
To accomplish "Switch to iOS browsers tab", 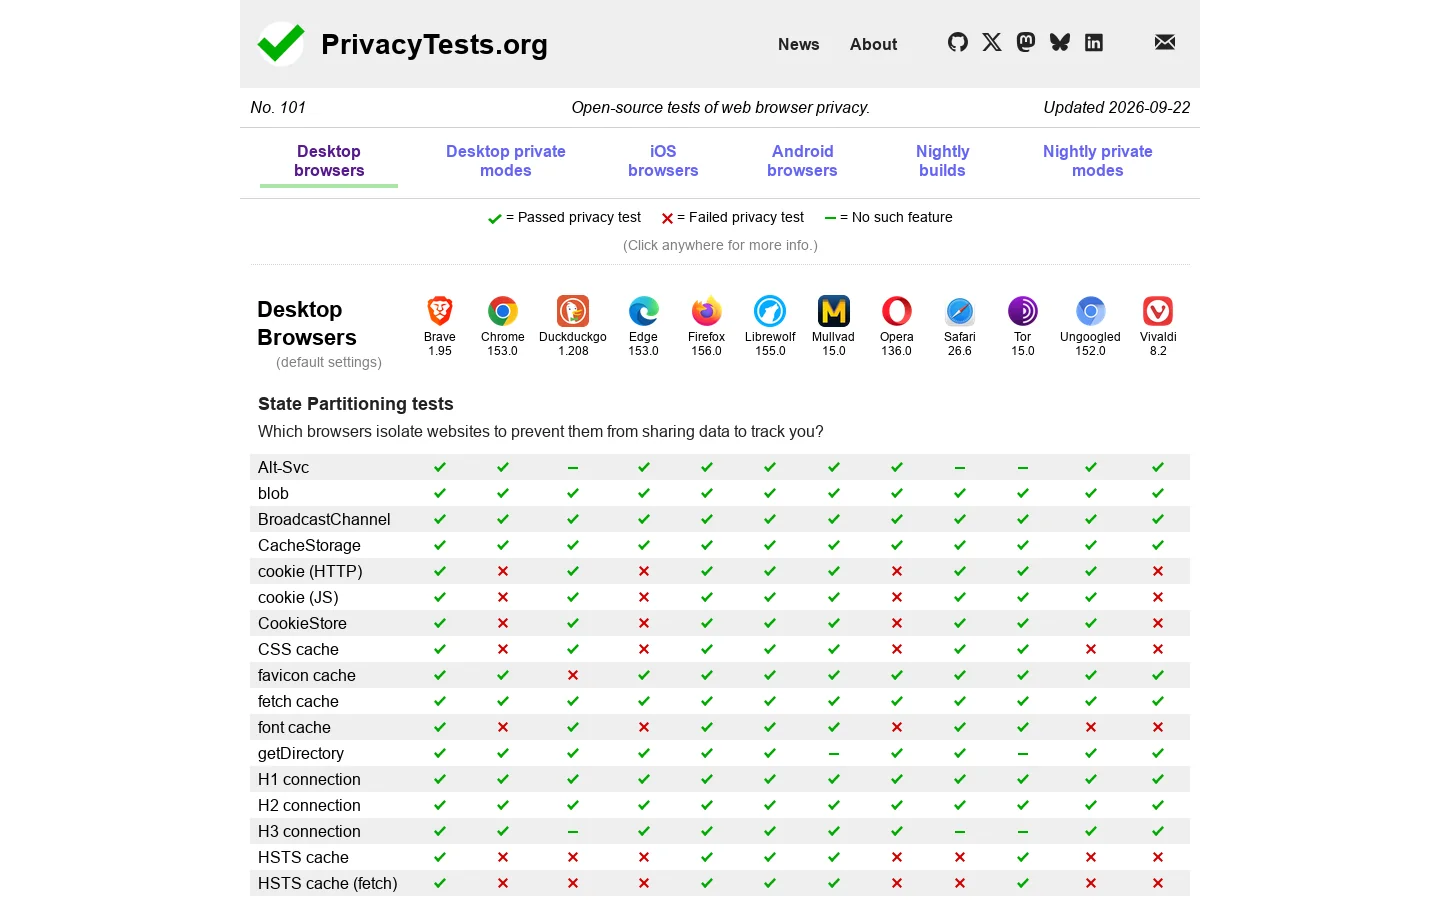I will 663,161.
